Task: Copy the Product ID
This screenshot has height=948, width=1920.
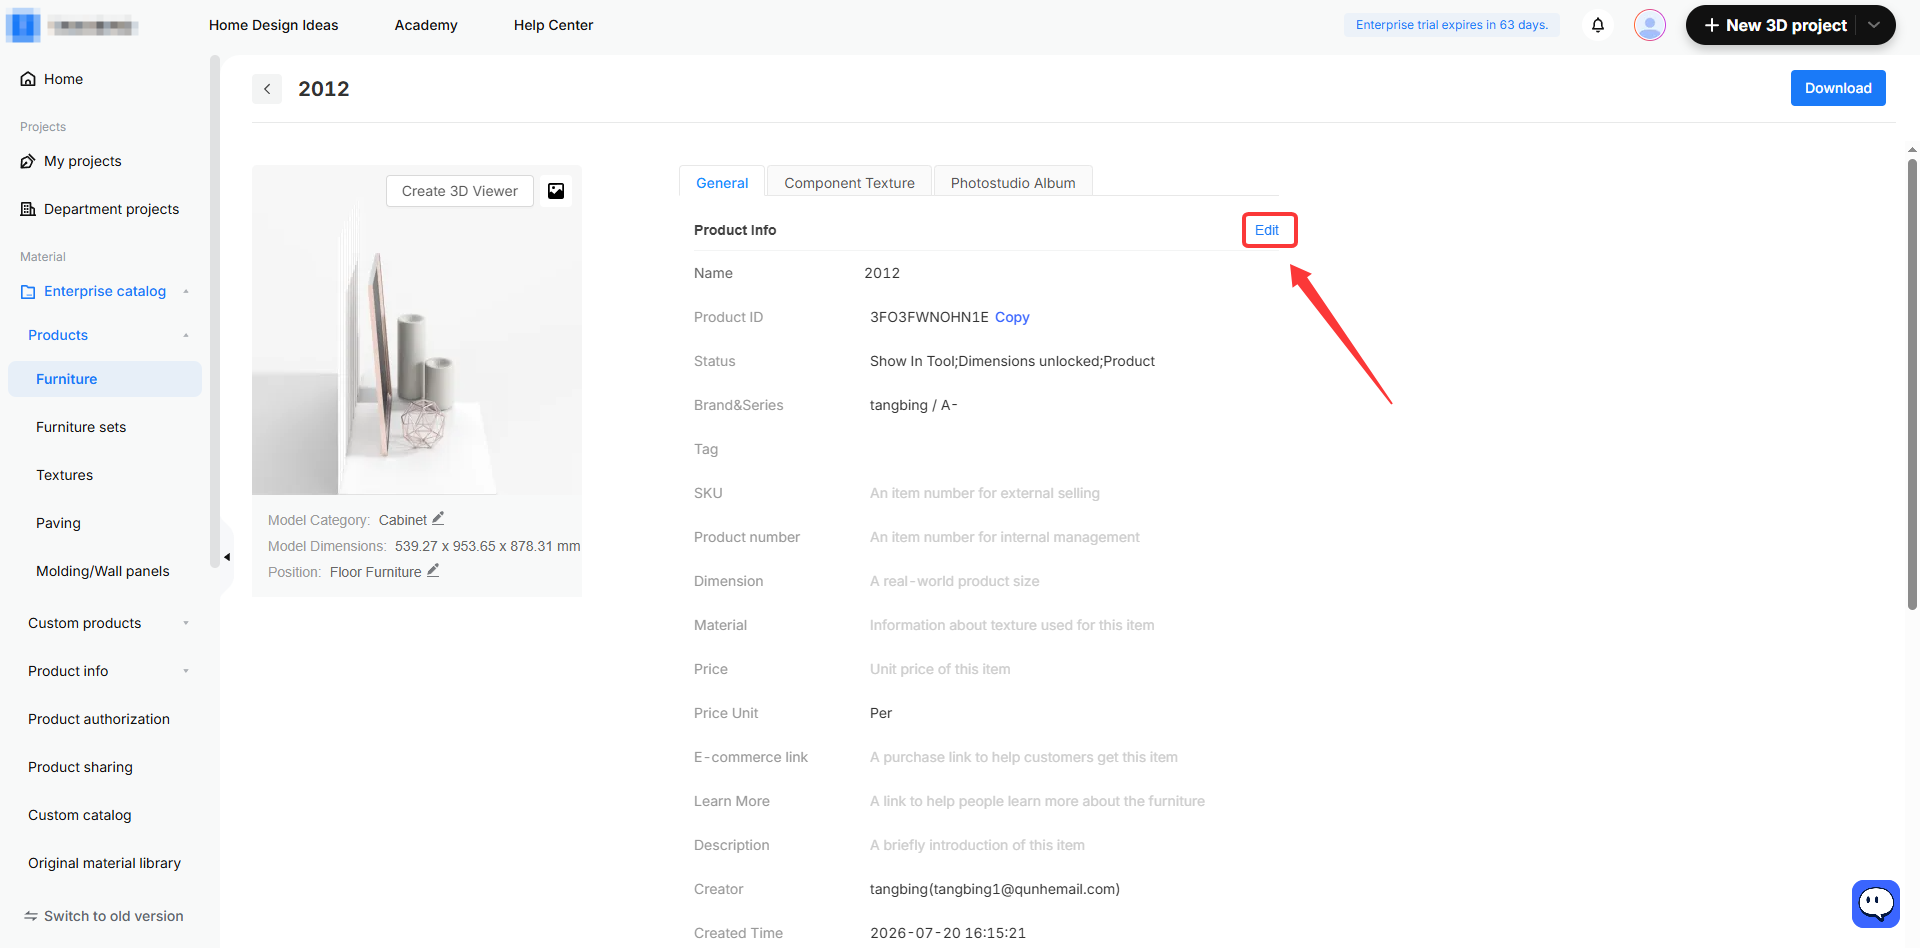Action: click(1012, 317)
